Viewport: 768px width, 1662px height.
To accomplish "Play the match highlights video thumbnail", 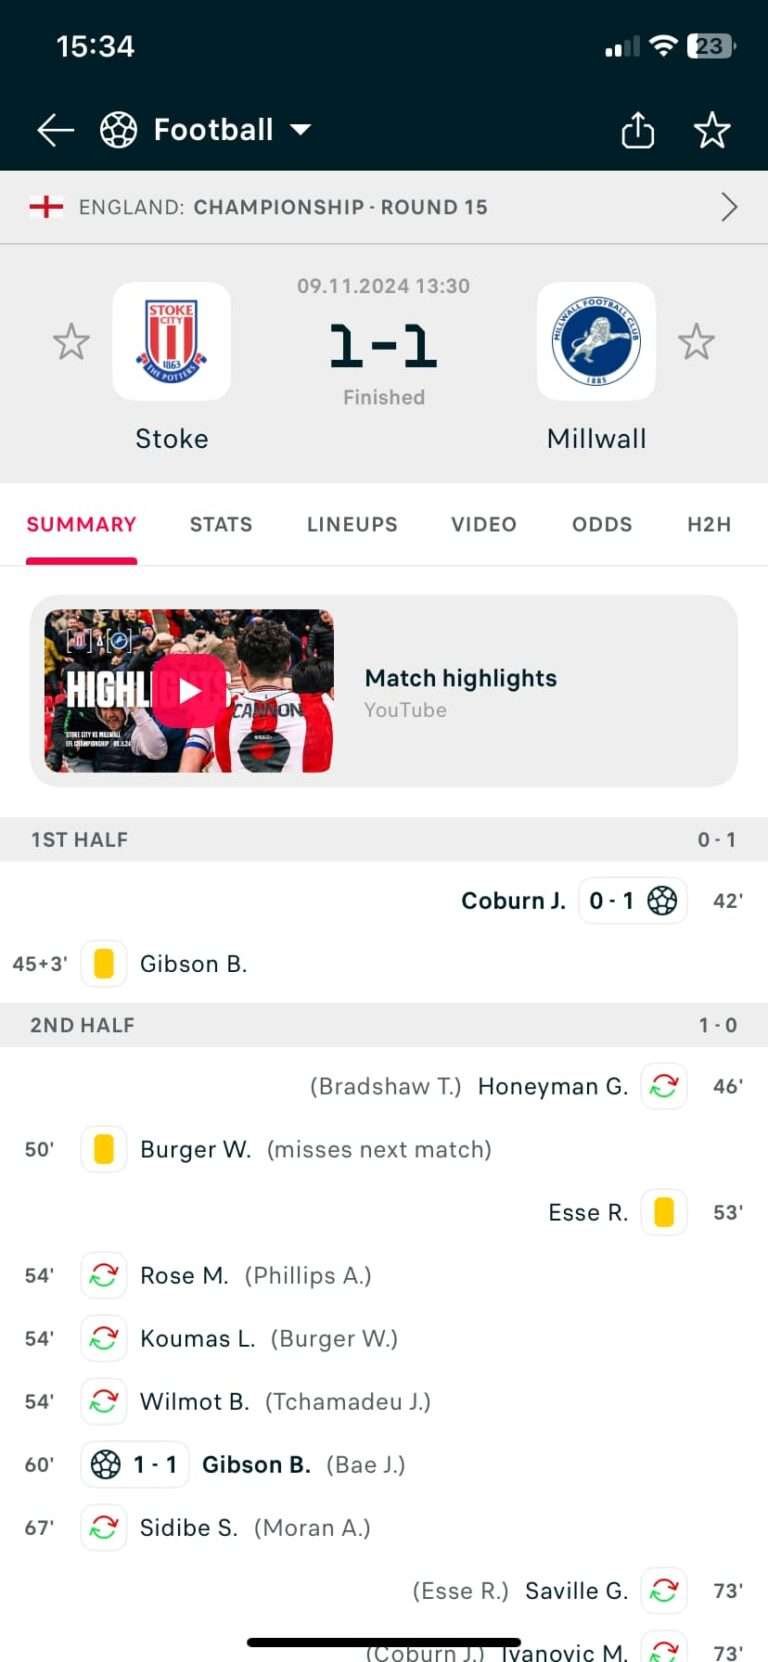I will point(189,690).
